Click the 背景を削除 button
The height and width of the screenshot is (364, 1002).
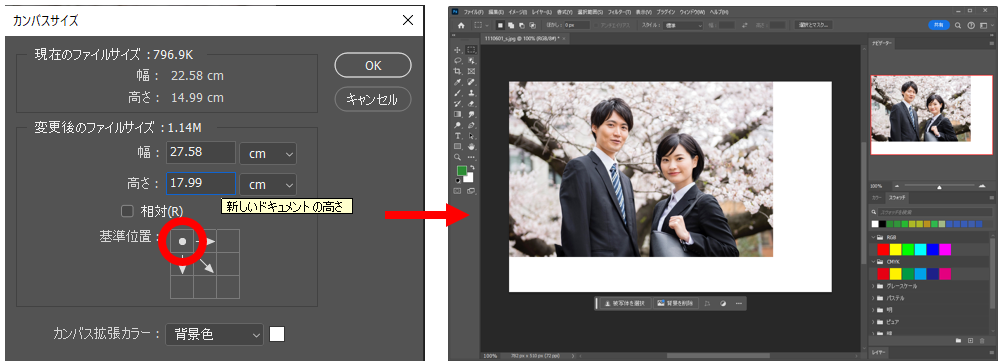point(676,303)
